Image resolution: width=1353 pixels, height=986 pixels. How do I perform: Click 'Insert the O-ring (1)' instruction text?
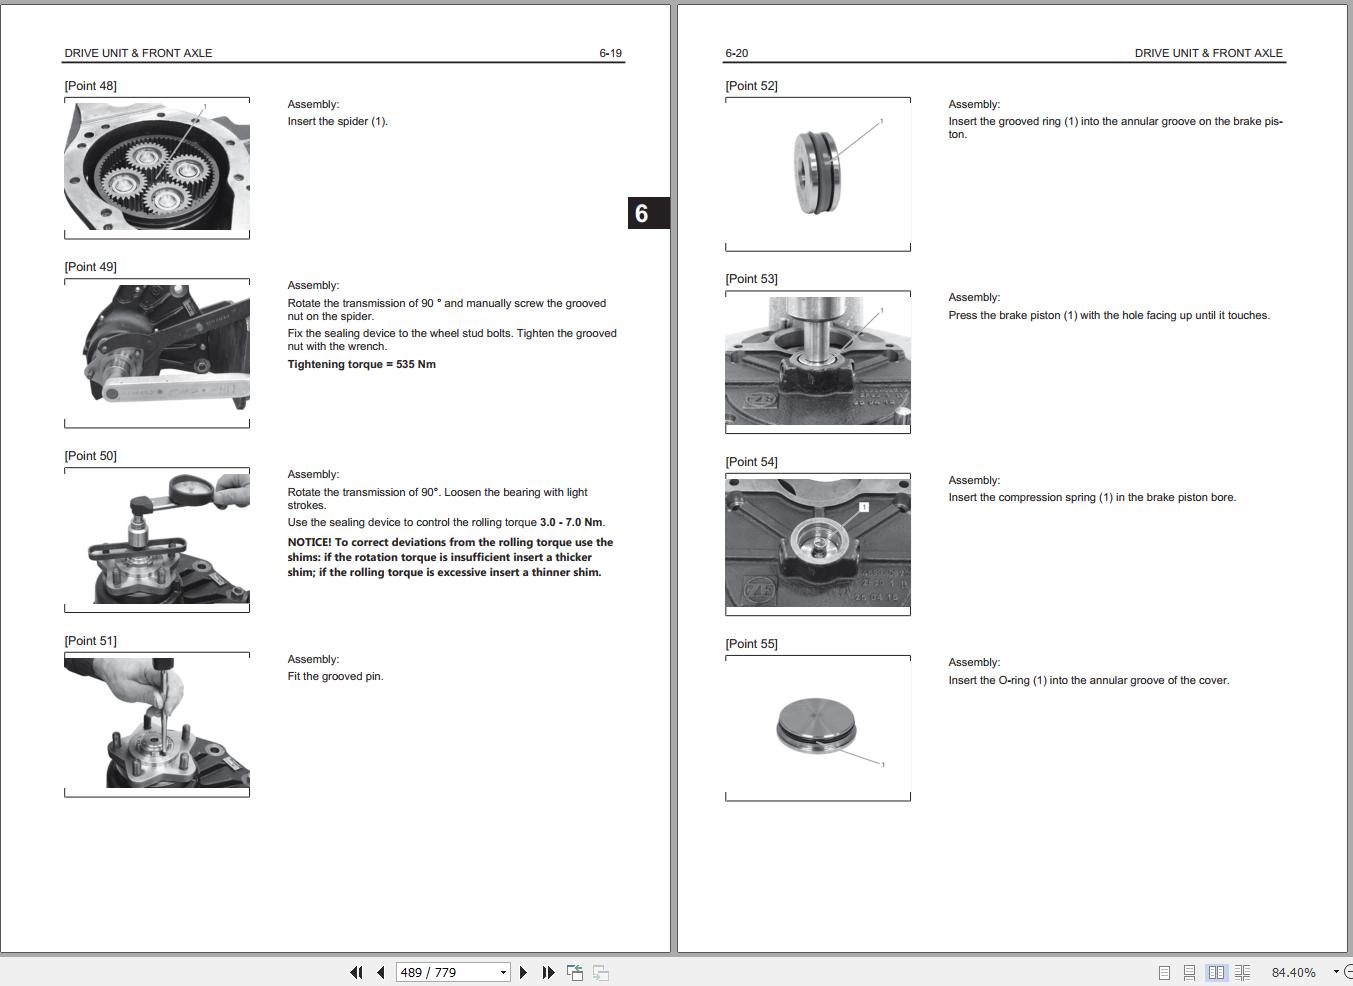1089,681
